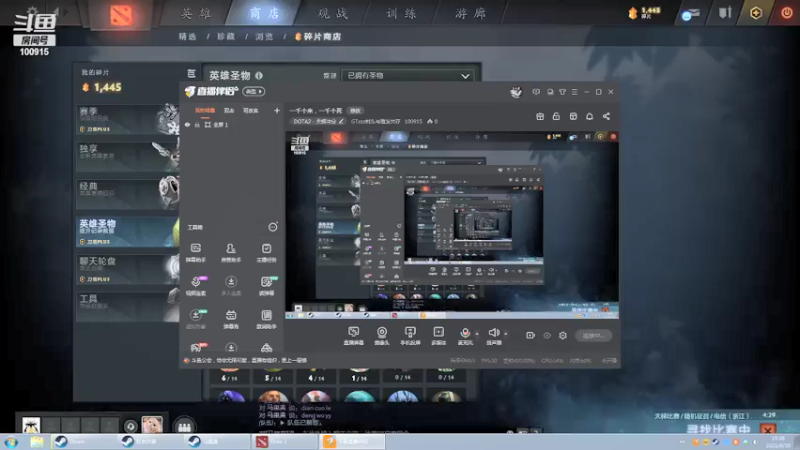Add the 摄像头 camera source
Viewport: 800px width, 450px height.
(382, 336)
